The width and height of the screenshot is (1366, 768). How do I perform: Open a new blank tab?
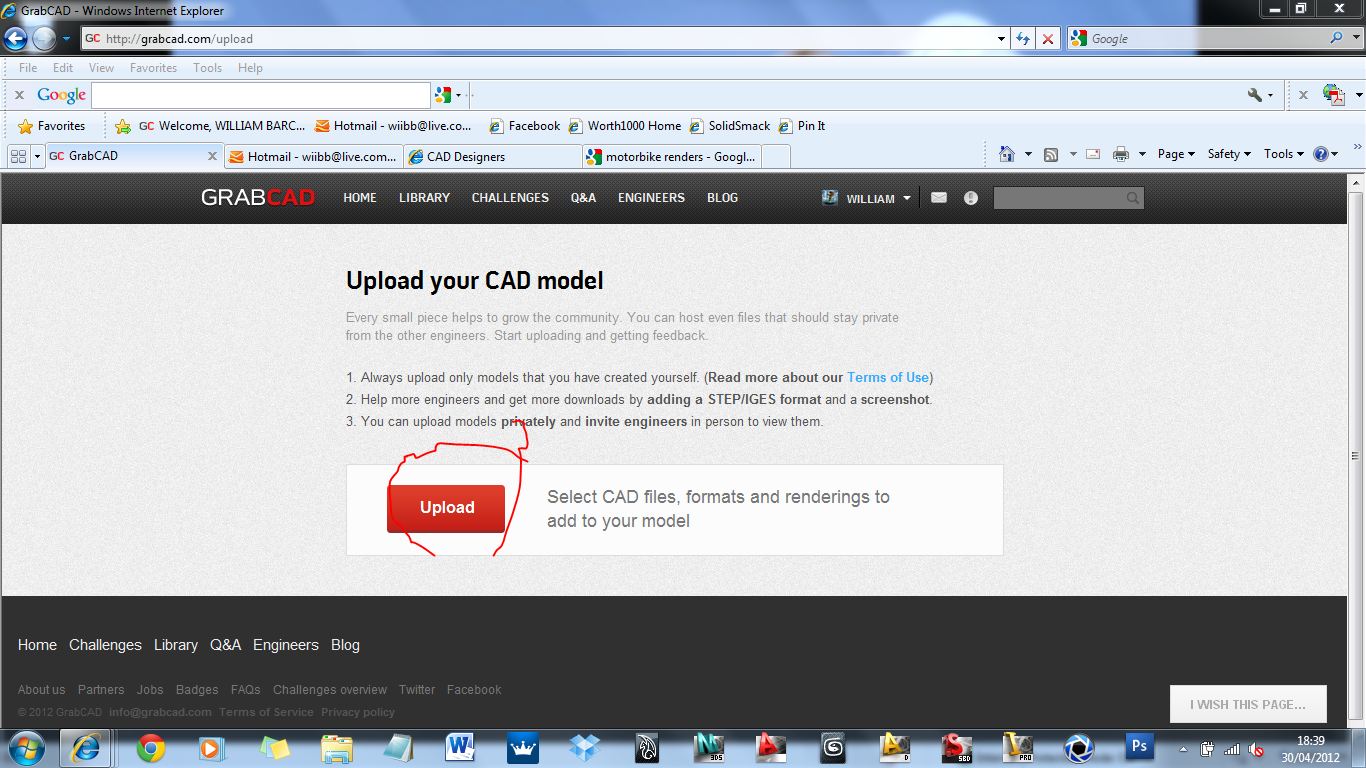tap(777, 156)
